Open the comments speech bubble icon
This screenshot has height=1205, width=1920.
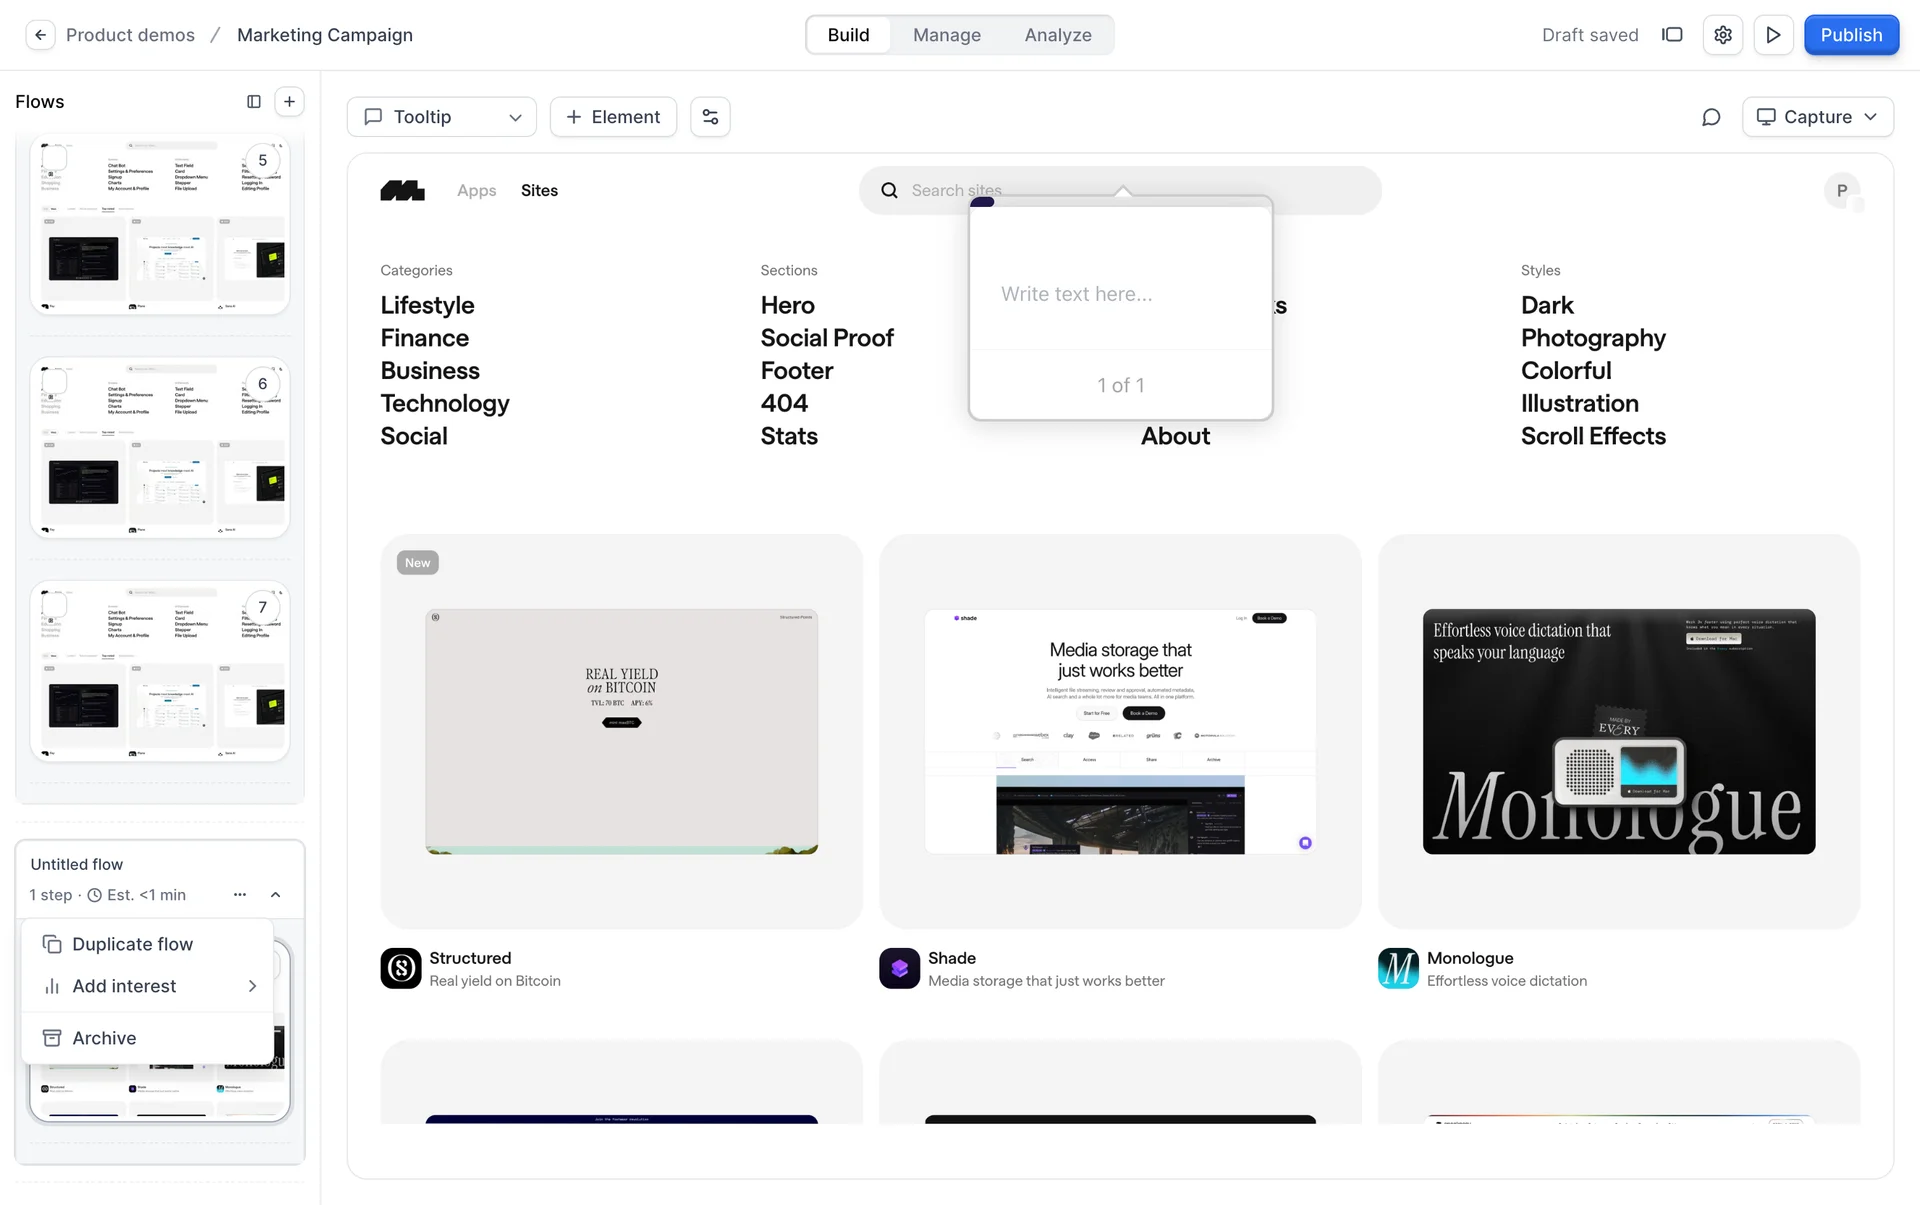1711,117
